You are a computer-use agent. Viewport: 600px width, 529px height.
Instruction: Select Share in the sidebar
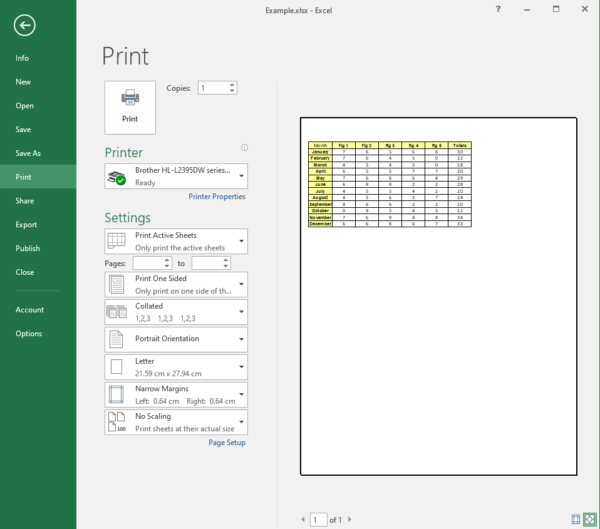coord(24,201)
